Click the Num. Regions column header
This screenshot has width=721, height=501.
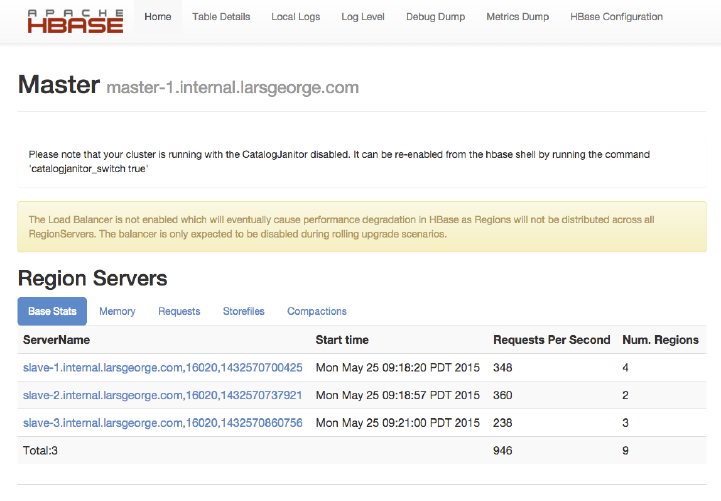tap(660, 340)
